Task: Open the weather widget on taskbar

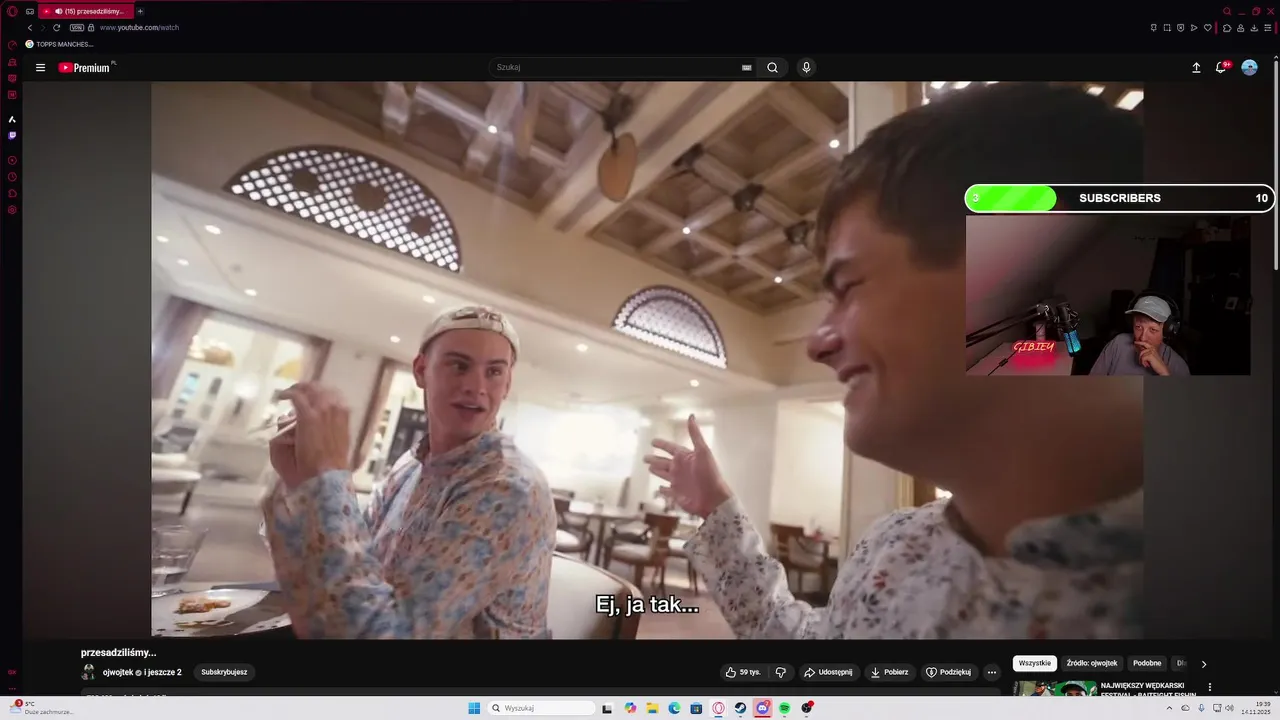Action: click(x=40, y=708)
